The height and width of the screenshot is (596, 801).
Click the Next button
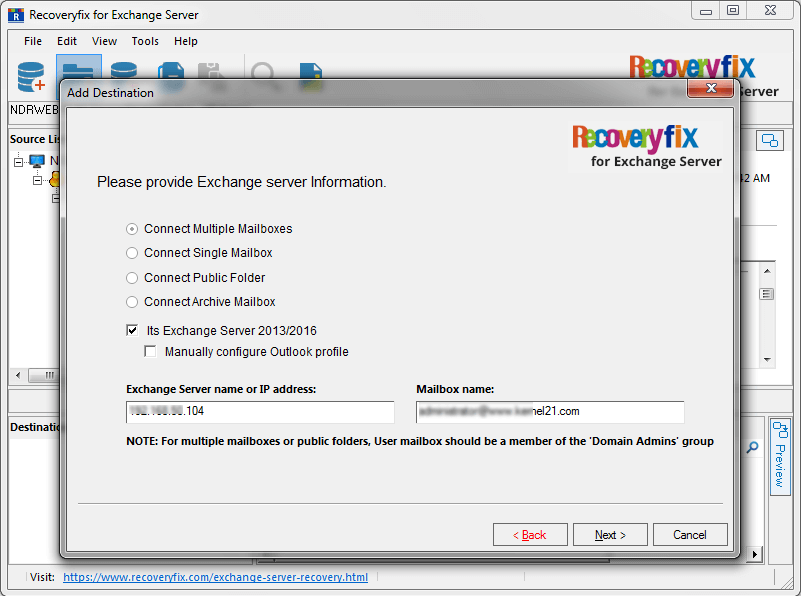610,535
